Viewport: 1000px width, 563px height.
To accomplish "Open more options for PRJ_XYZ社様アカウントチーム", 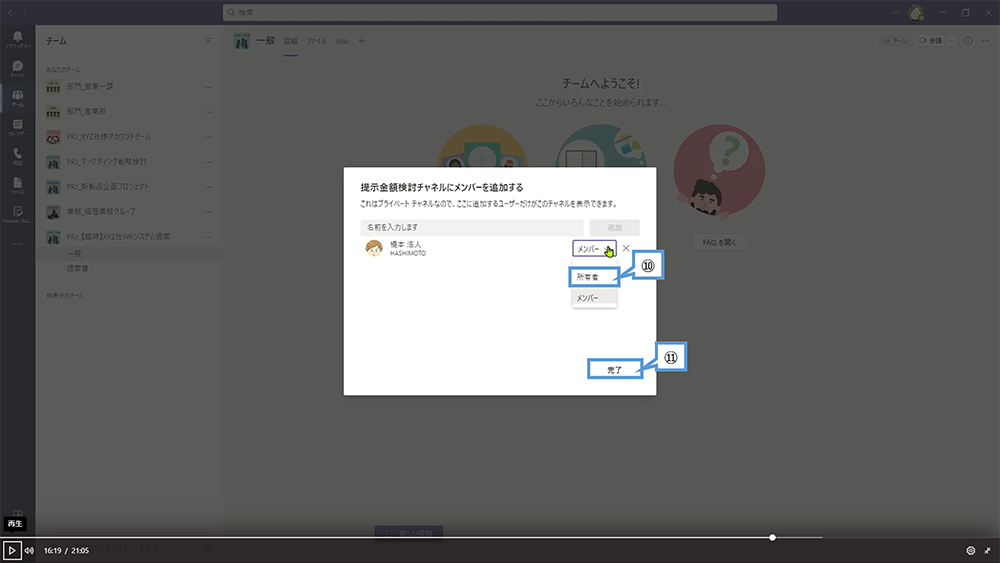I will pos(208,136).
